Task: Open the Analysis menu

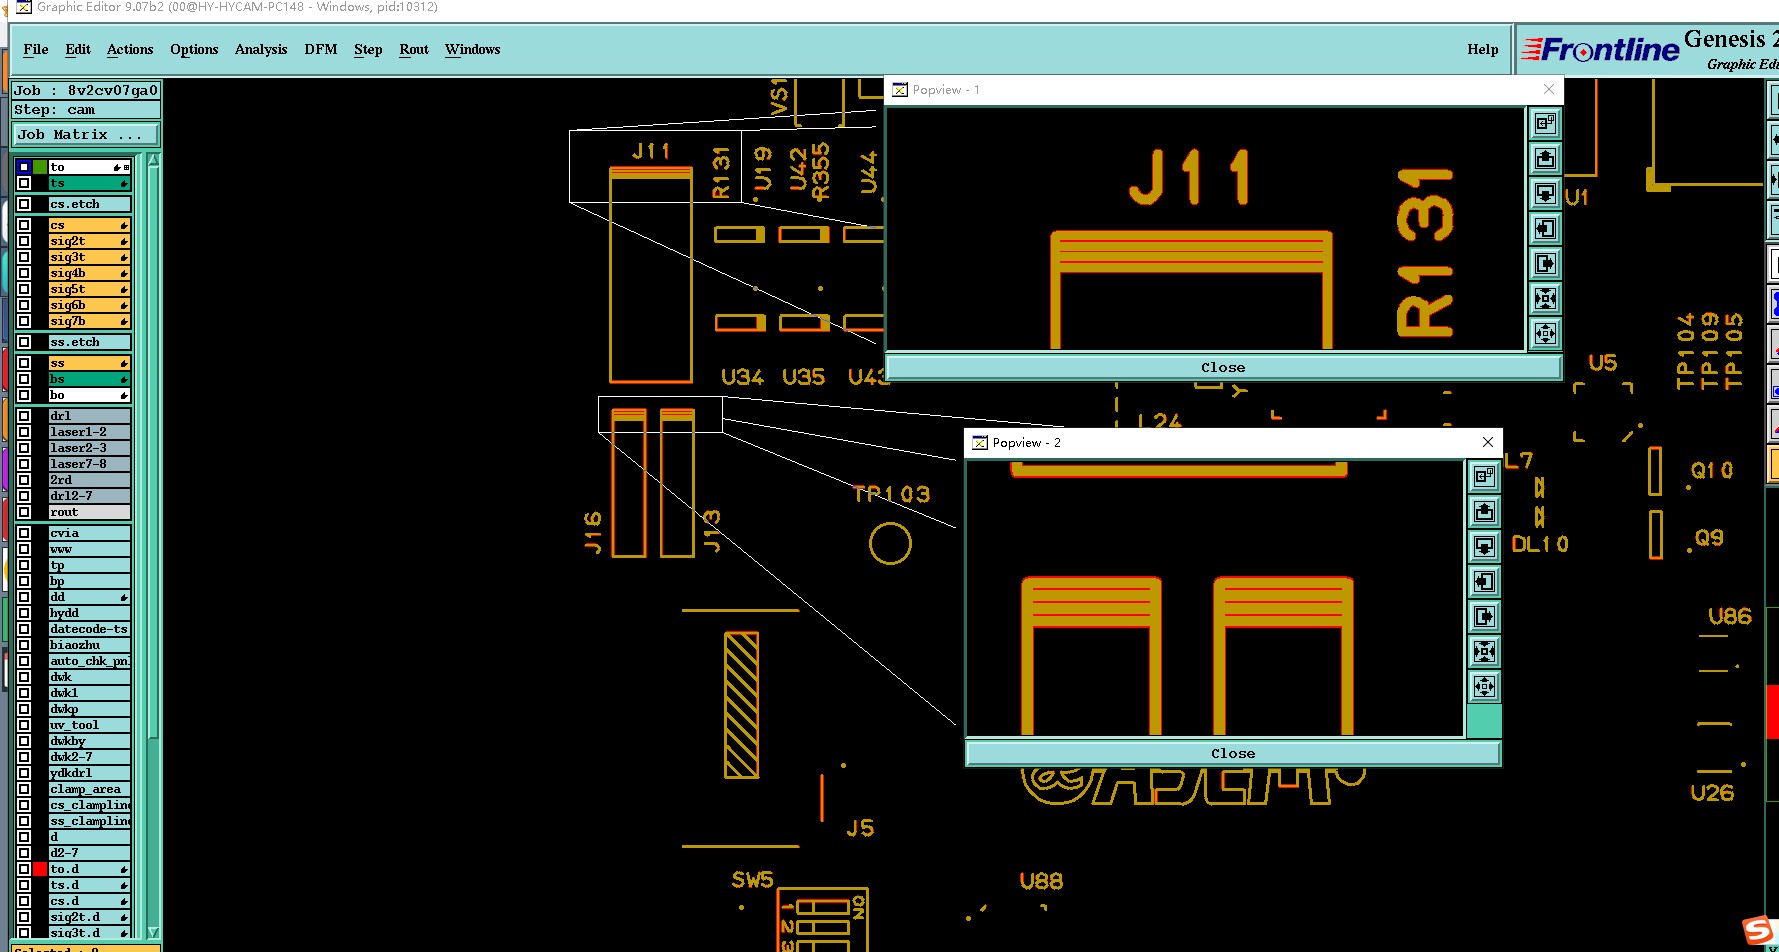Action: 261,49
